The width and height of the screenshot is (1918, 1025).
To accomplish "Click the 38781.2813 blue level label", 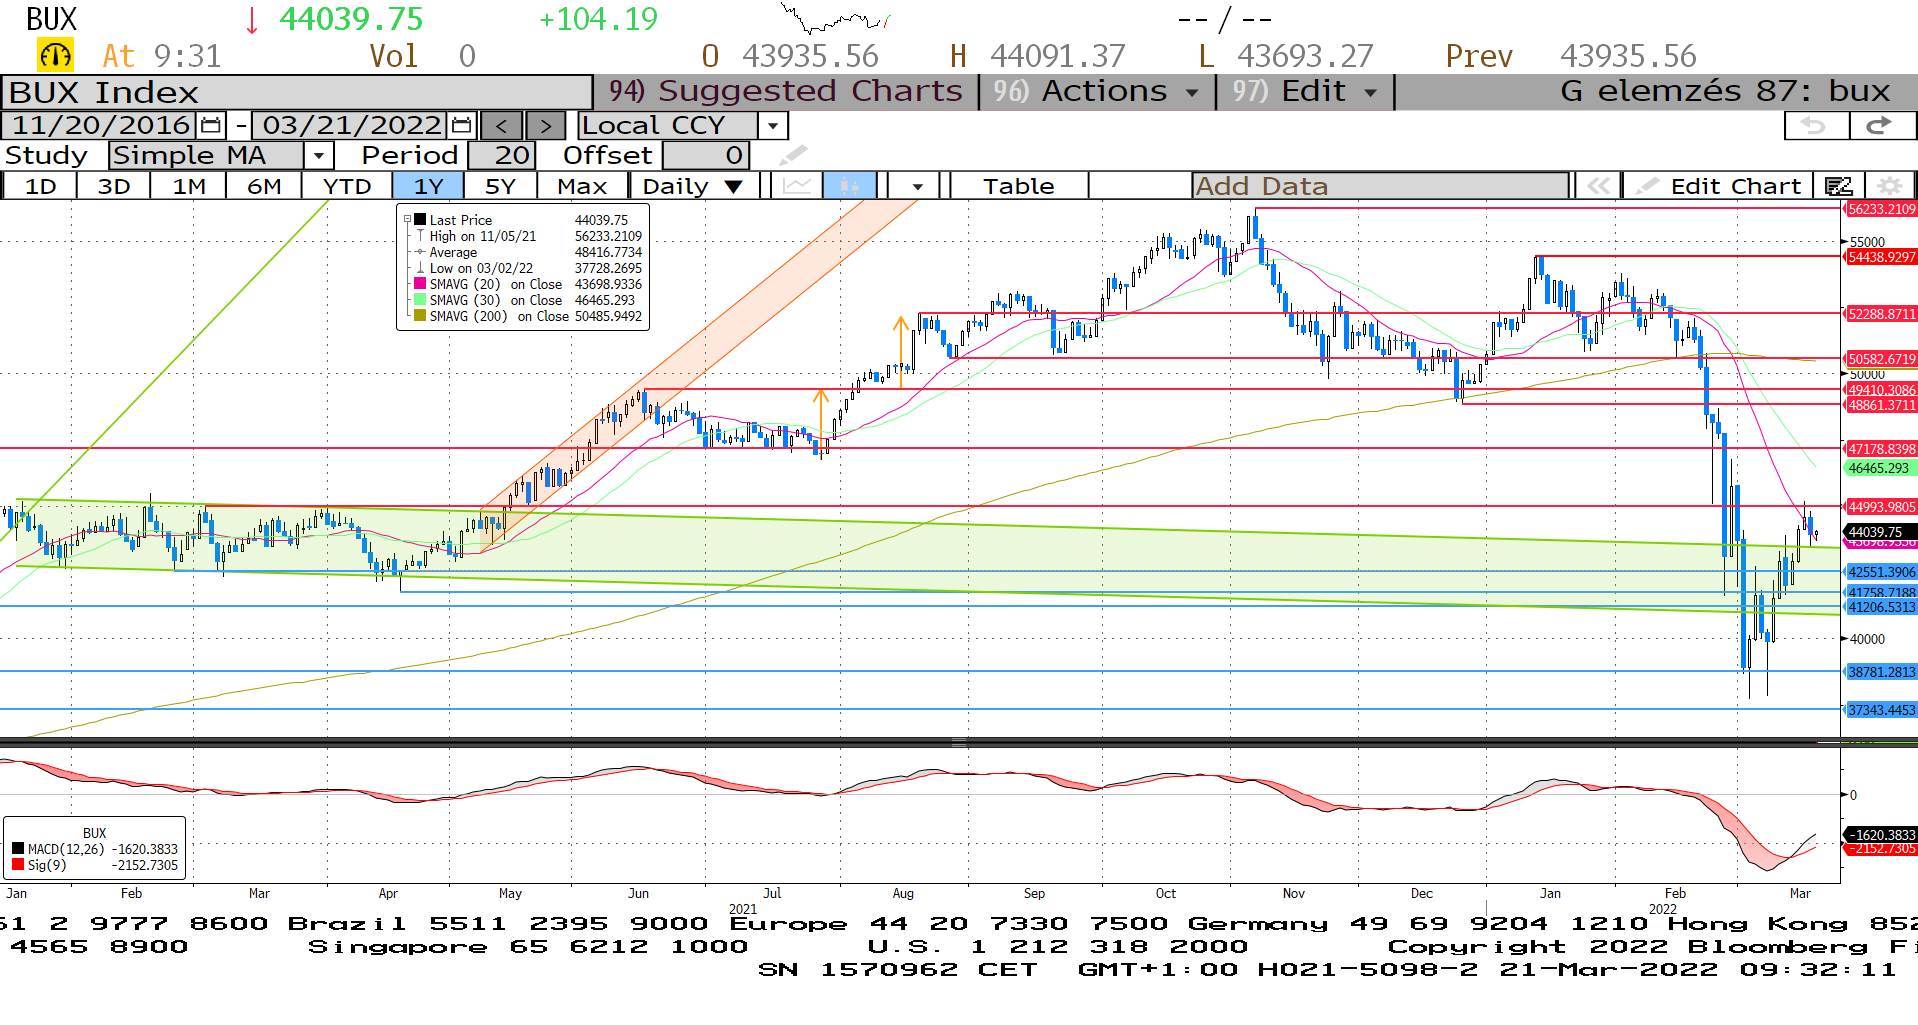I will pos(1881,672).
